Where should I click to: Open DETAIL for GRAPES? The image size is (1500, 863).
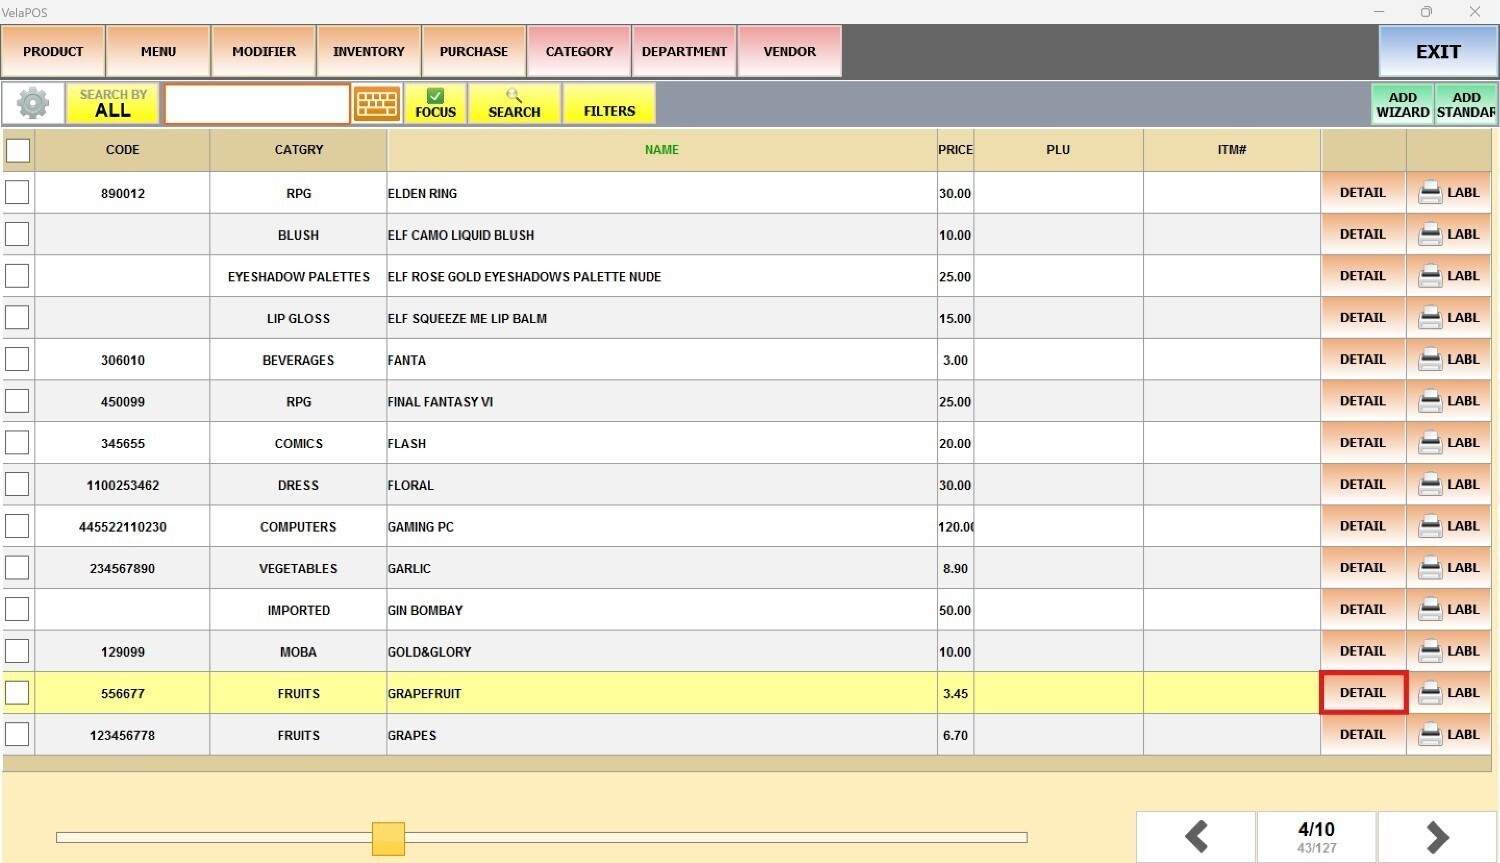click(1363, 734)
